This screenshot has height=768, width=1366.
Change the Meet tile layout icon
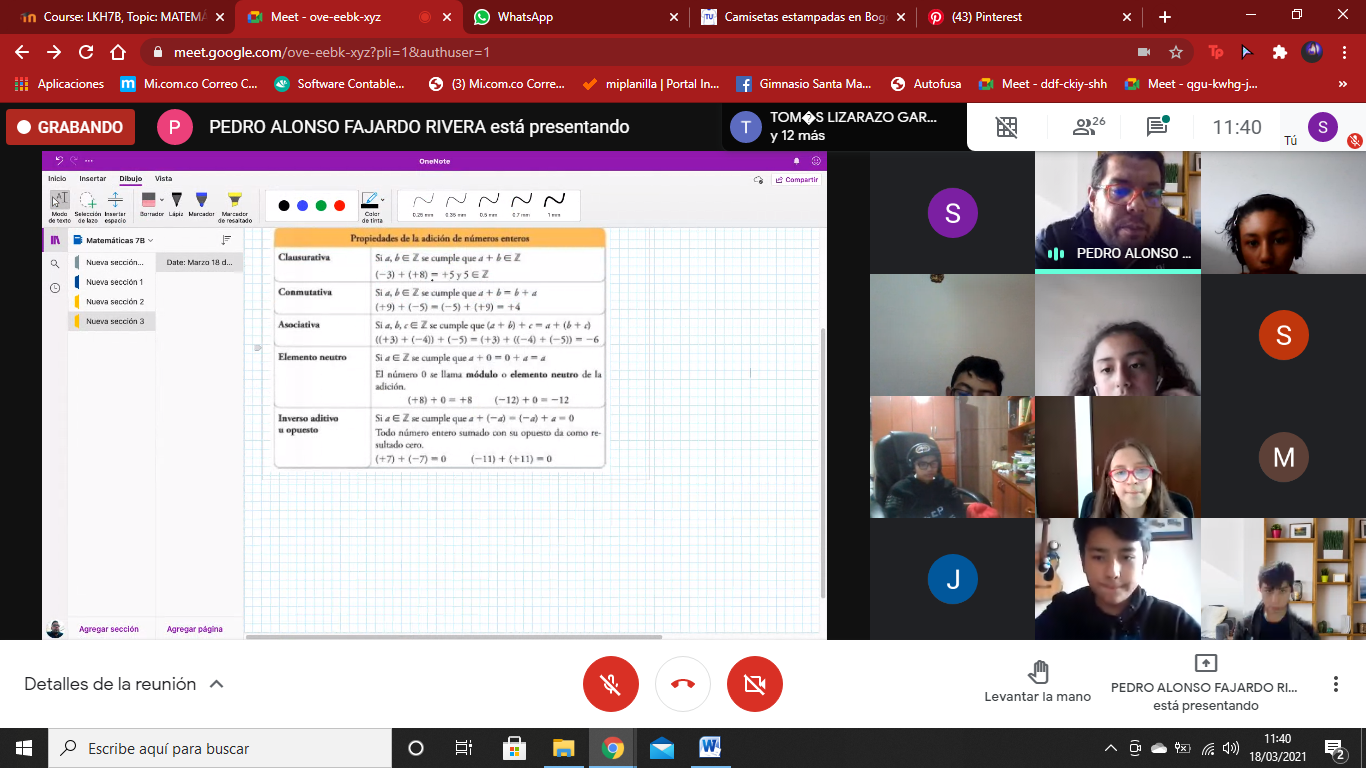(x=1007, y=127)
